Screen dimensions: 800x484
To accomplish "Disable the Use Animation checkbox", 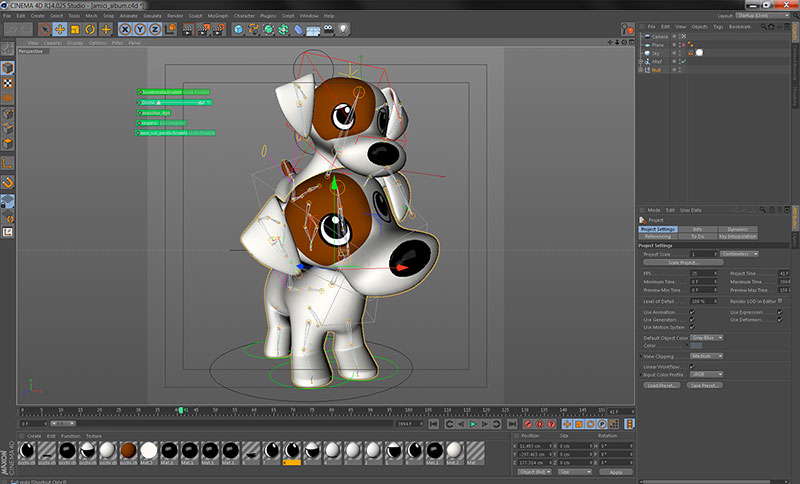I will coord(692,311).
